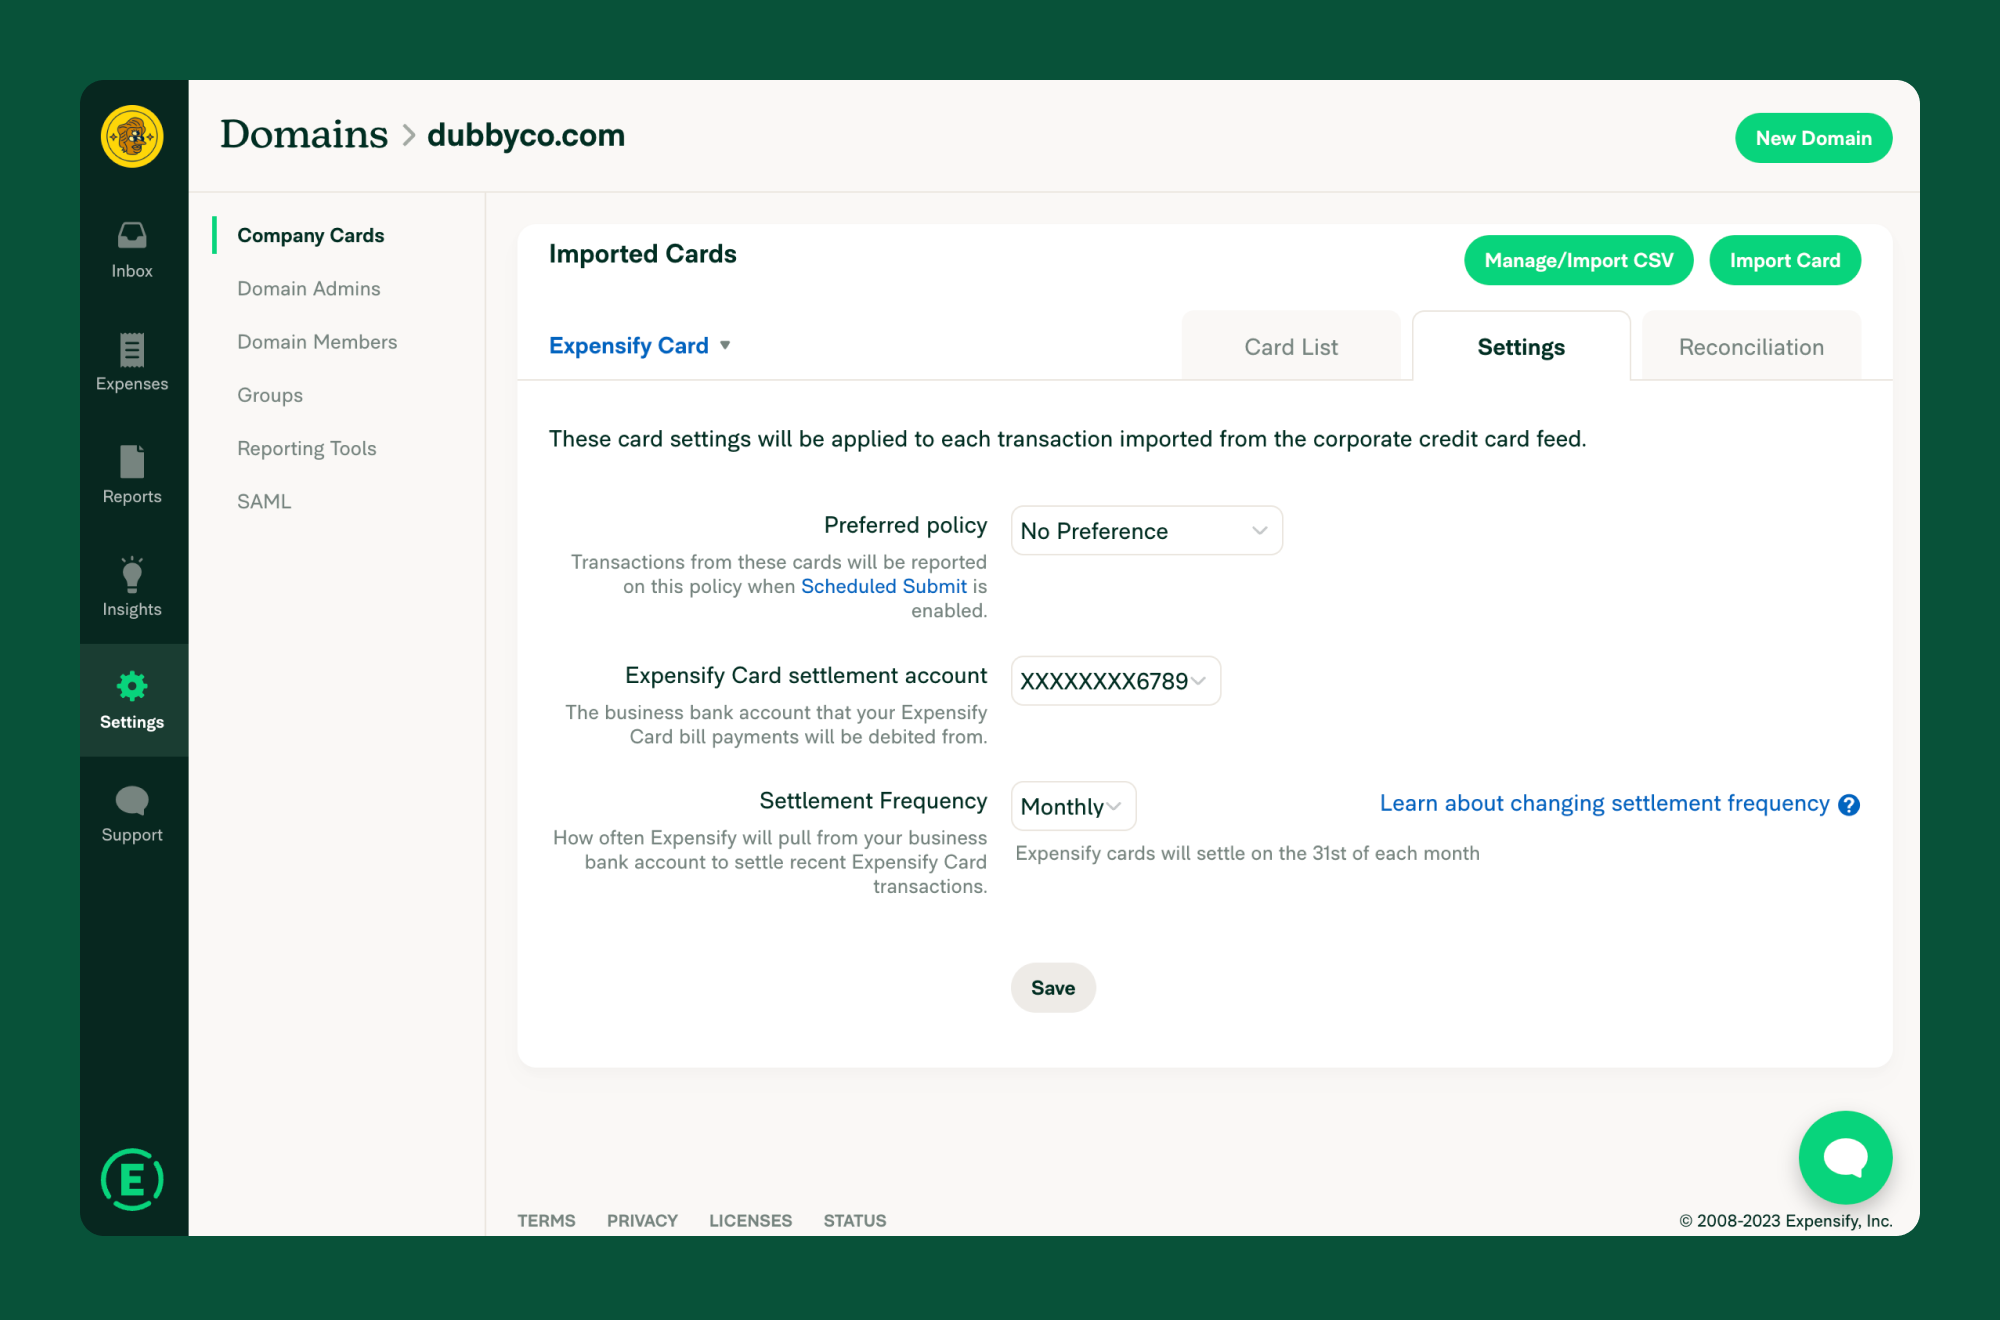Click the Manage/Import CSV button
This screenshot has height=1320, width=2000.
click(1578, 260)
